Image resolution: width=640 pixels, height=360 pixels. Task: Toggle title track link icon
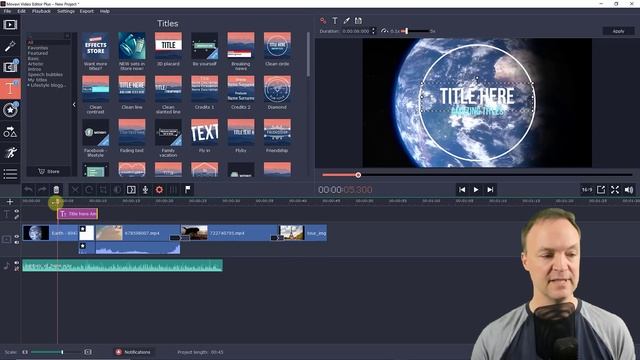click(17, 217)
